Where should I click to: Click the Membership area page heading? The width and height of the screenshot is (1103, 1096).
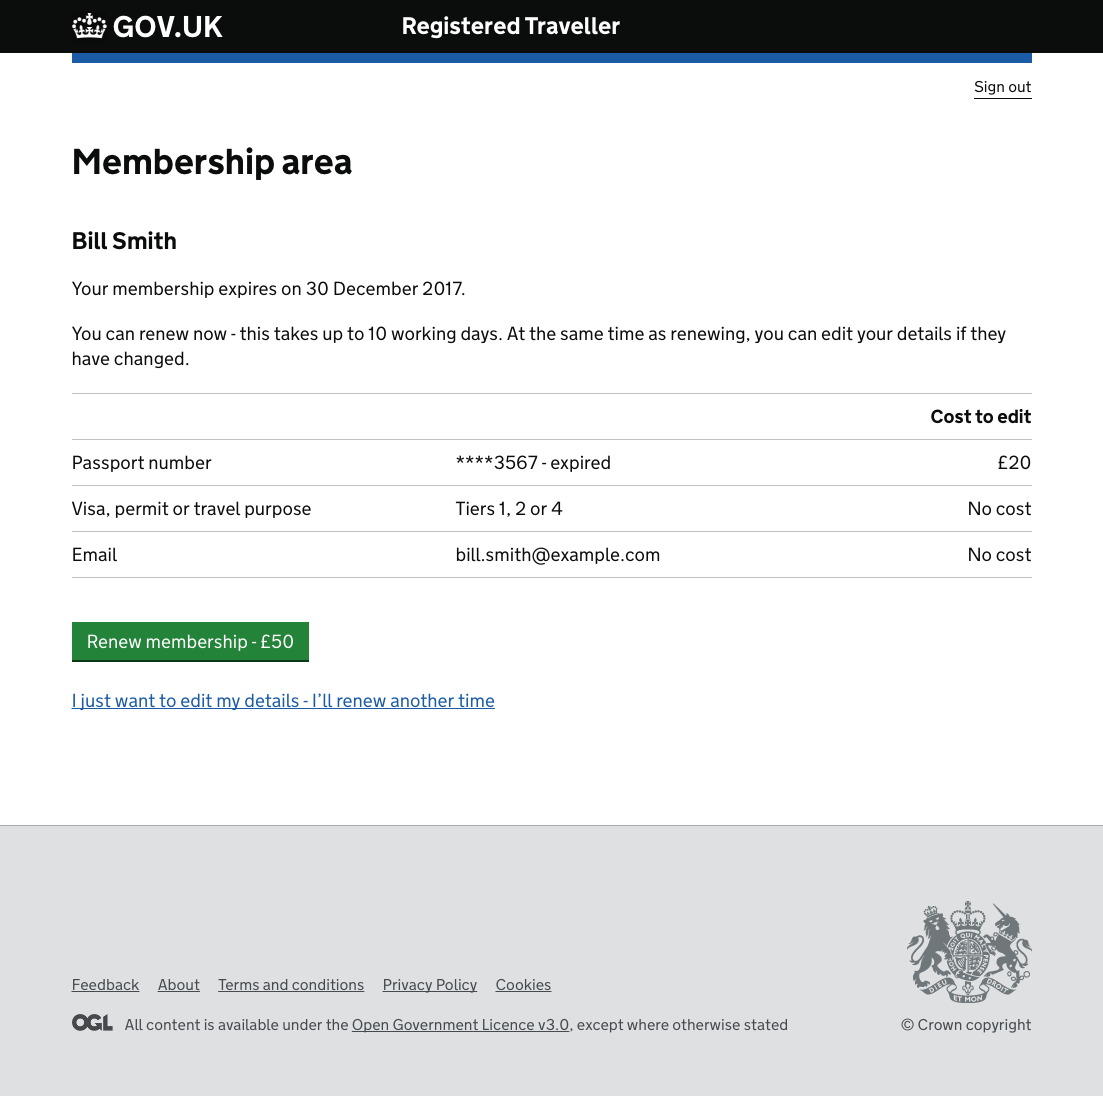(x=212, y=162)
